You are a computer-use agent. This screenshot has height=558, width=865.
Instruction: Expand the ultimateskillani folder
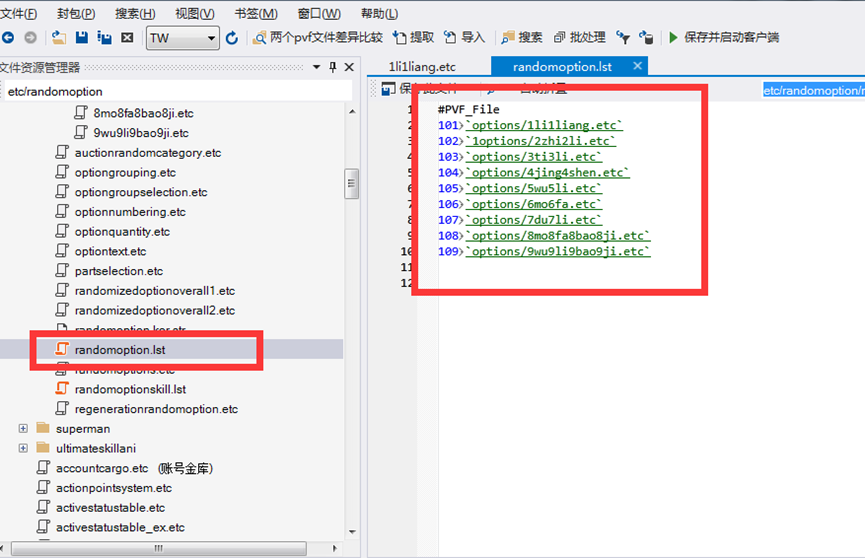point(23,448)
